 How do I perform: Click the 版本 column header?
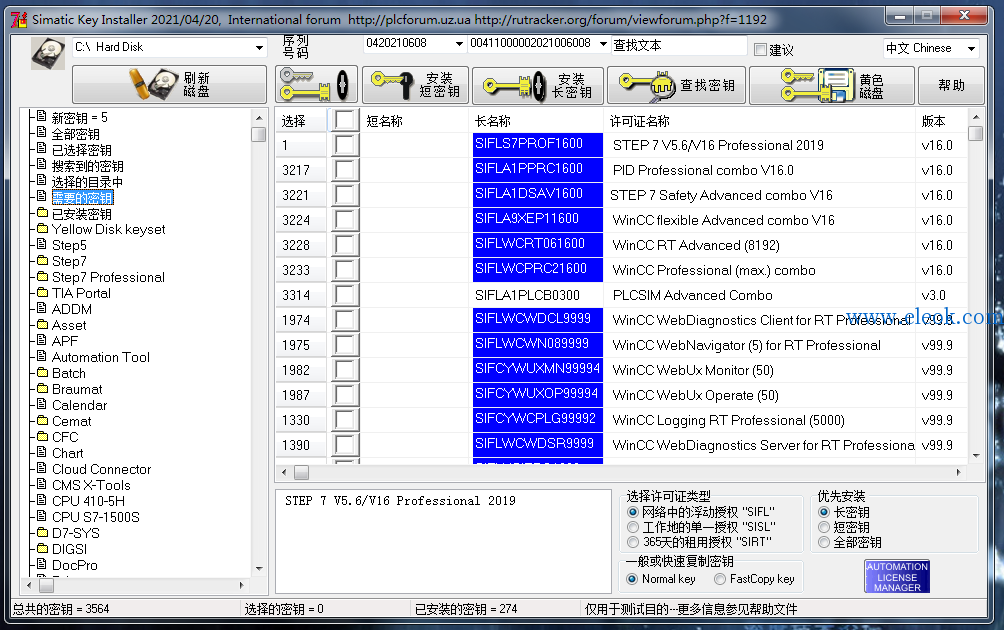941,121
